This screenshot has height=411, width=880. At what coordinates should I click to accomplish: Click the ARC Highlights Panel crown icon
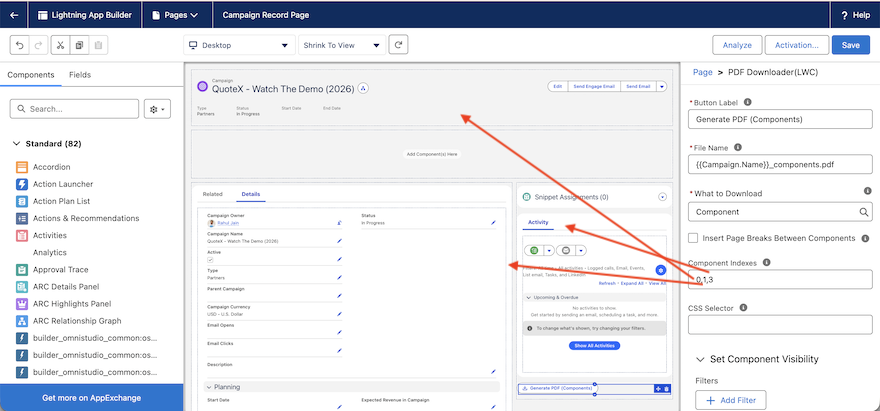click(22, 304)
